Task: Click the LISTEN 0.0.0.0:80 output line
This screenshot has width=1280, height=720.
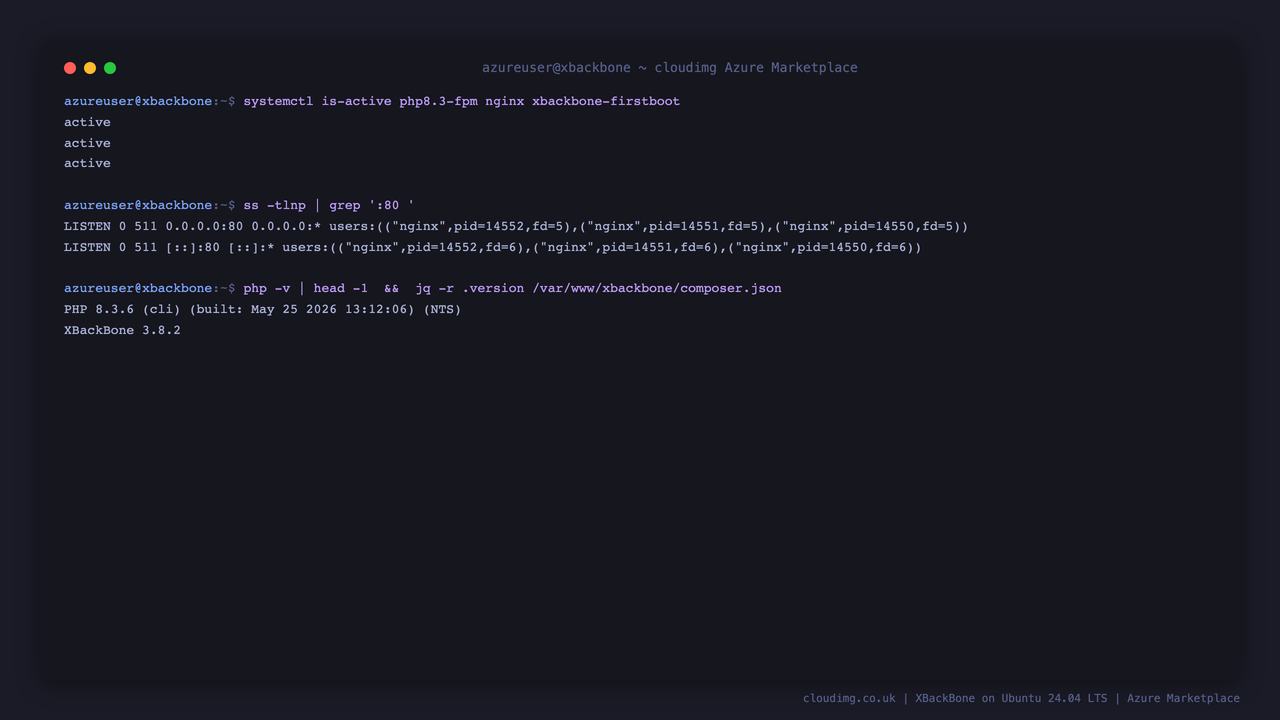Action: coord(516,226)
